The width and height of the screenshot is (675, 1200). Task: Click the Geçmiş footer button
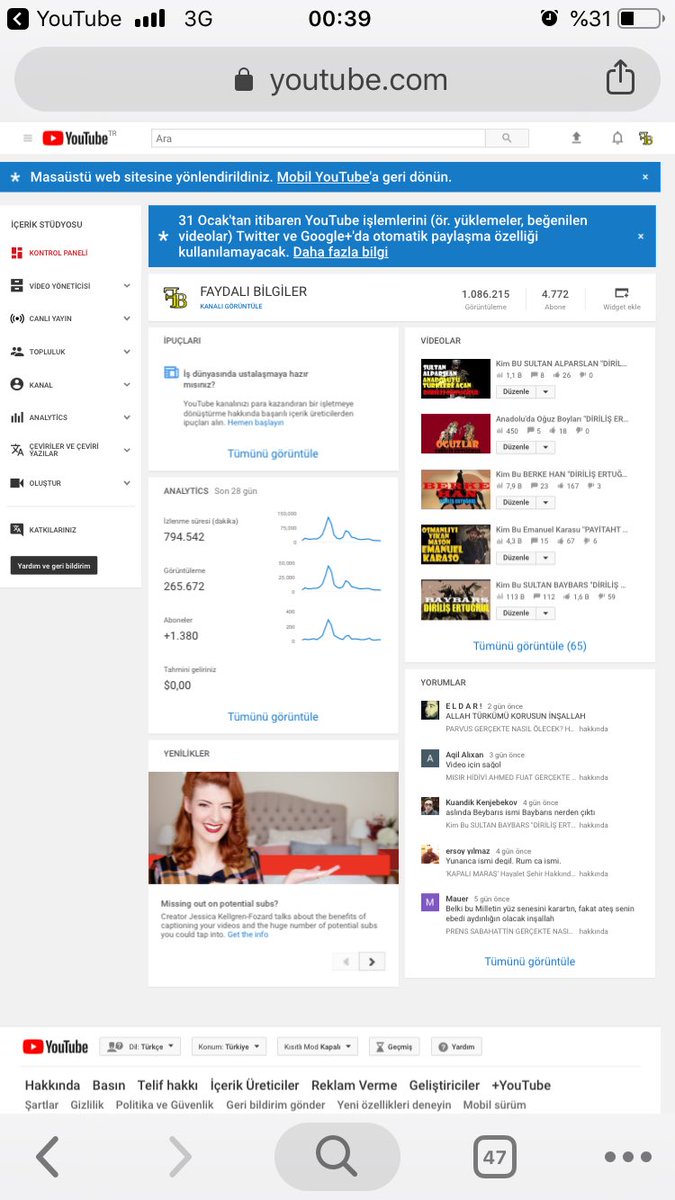pyautogui.click(x=394, y=1047)
